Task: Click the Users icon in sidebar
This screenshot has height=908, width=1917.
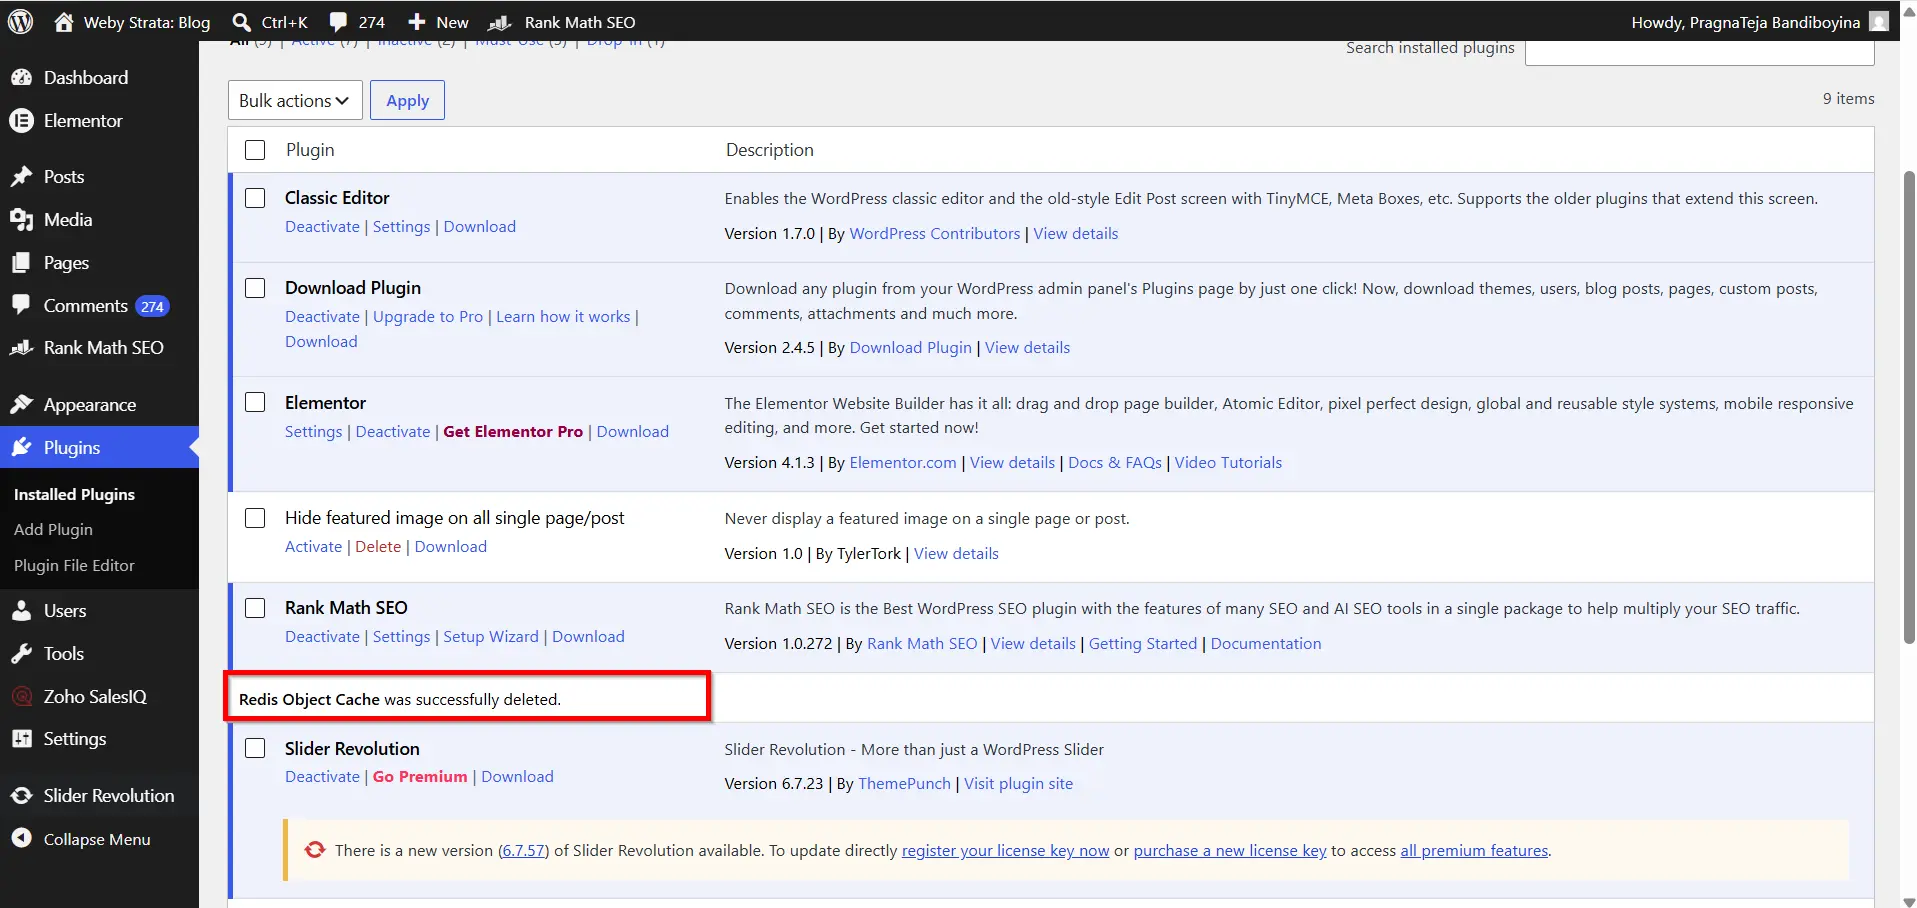Action: click(x=21, y=610)
